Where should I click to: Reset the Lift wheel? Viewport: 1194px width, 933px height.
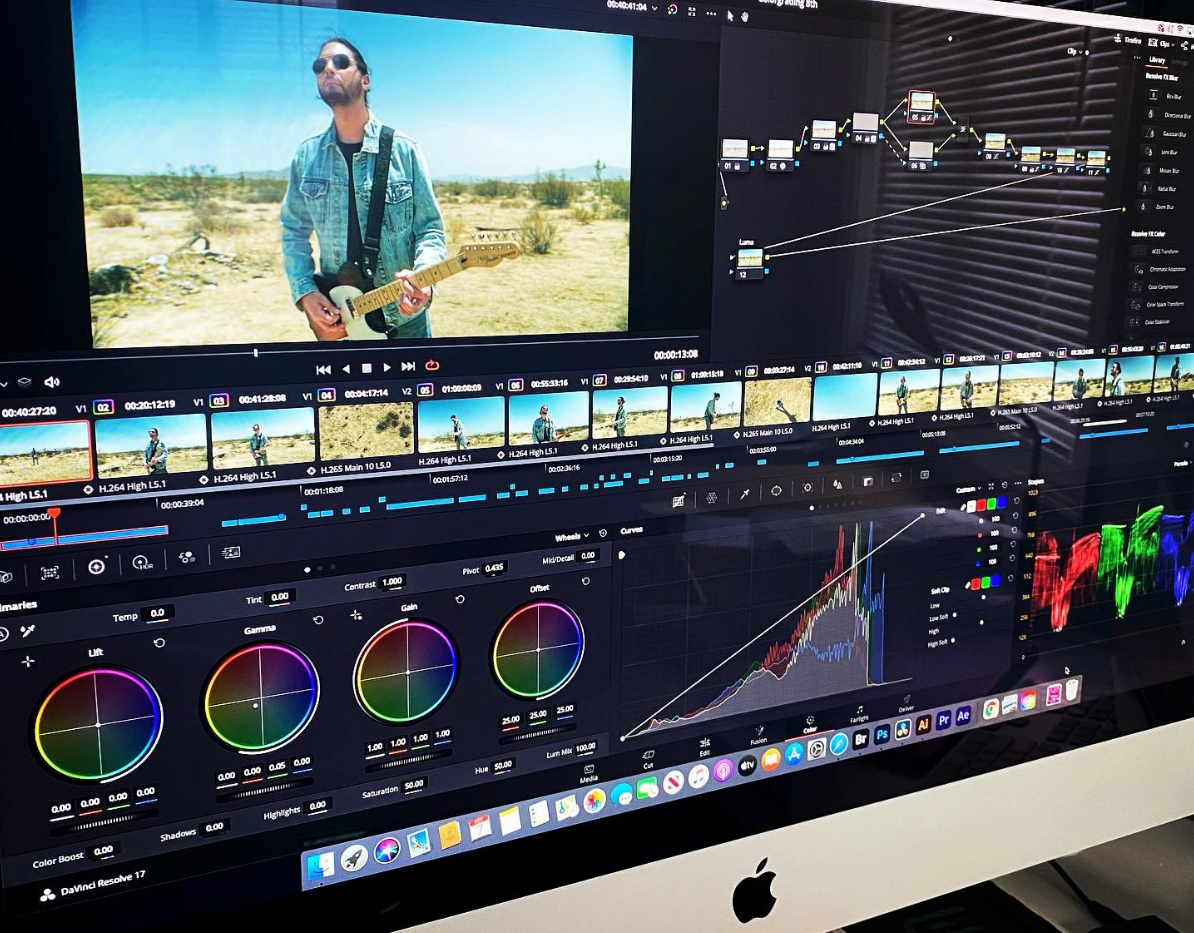pyautogui.click(x=159, y=644)
